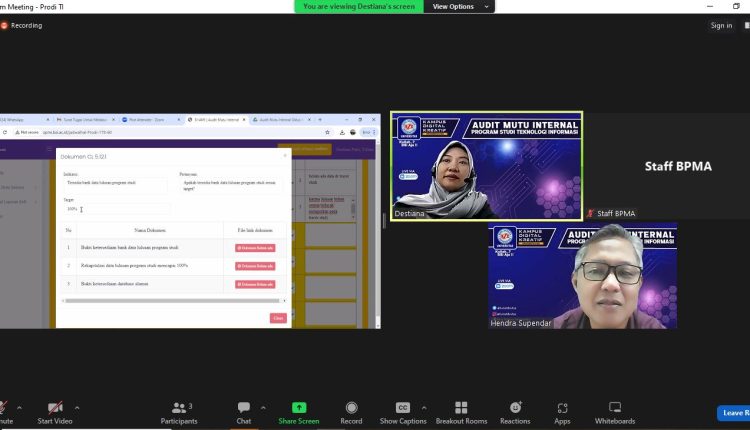Viewport: 750px width, 430px height.
Task: Click the browser address bar URL
Action: (x=77, y=132)
